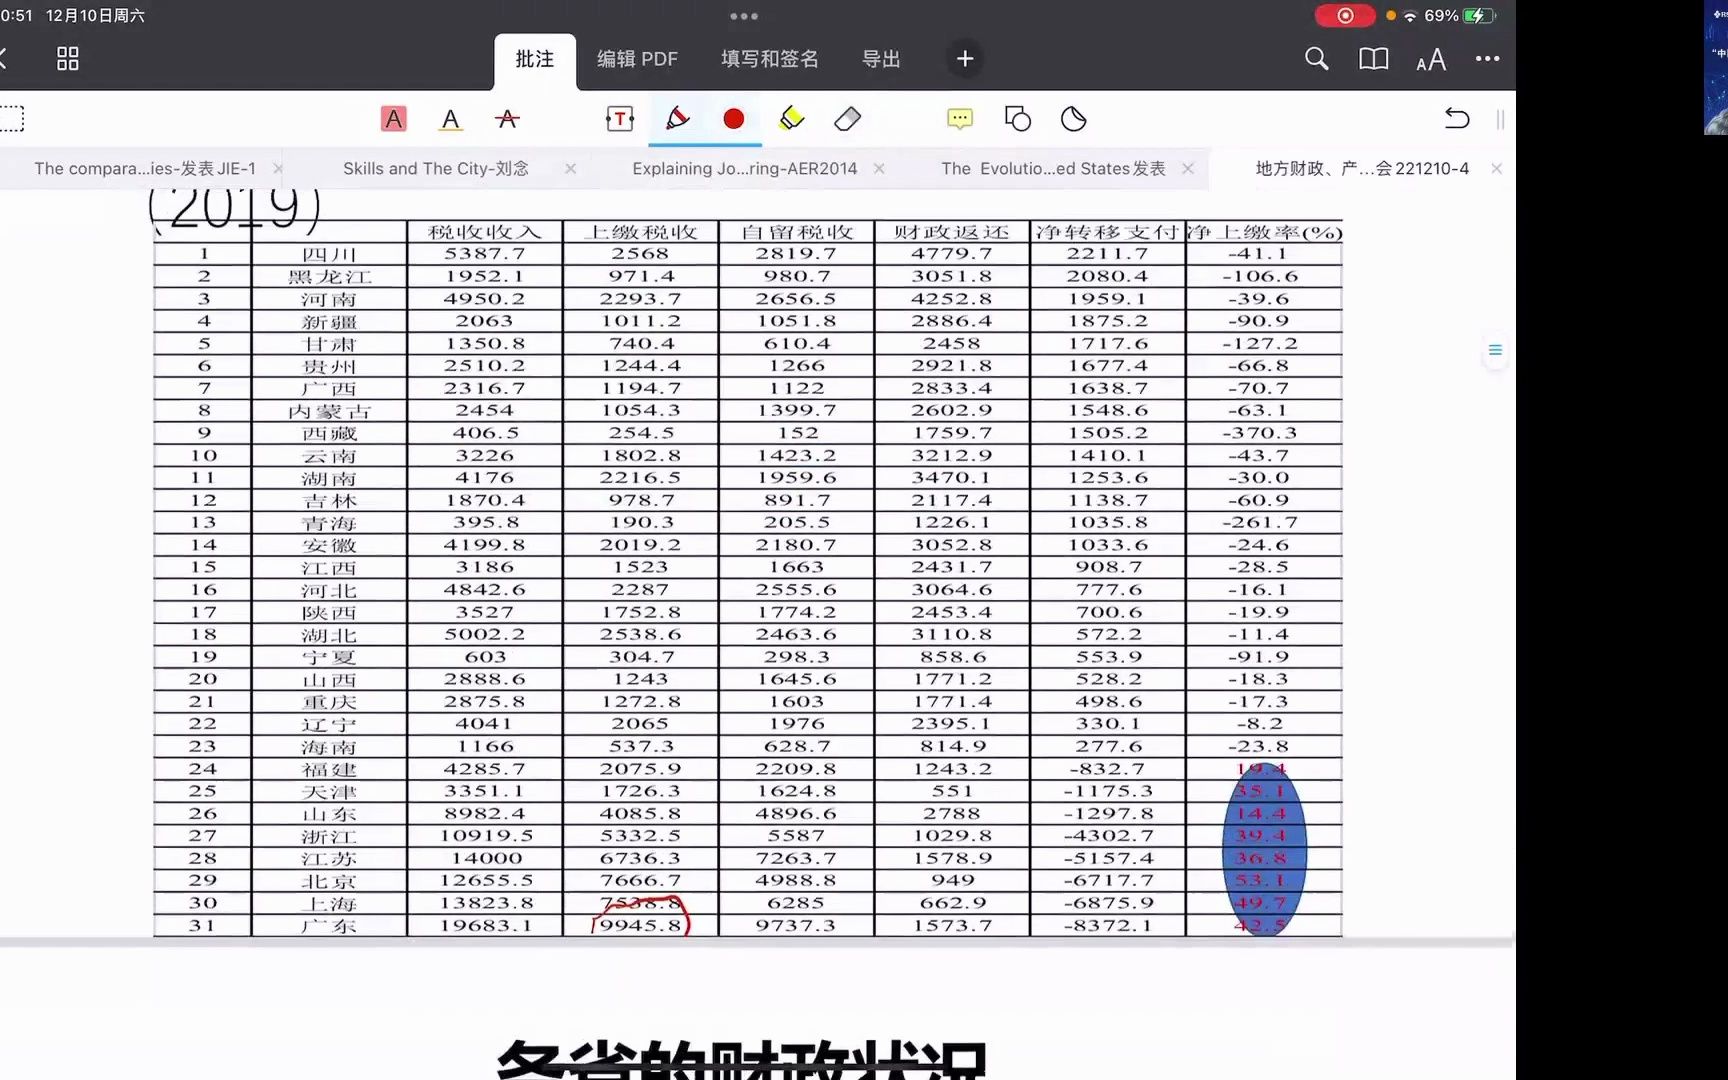Pick the red pen color dot
The image size is (1728, 1080).
[733, 119]
